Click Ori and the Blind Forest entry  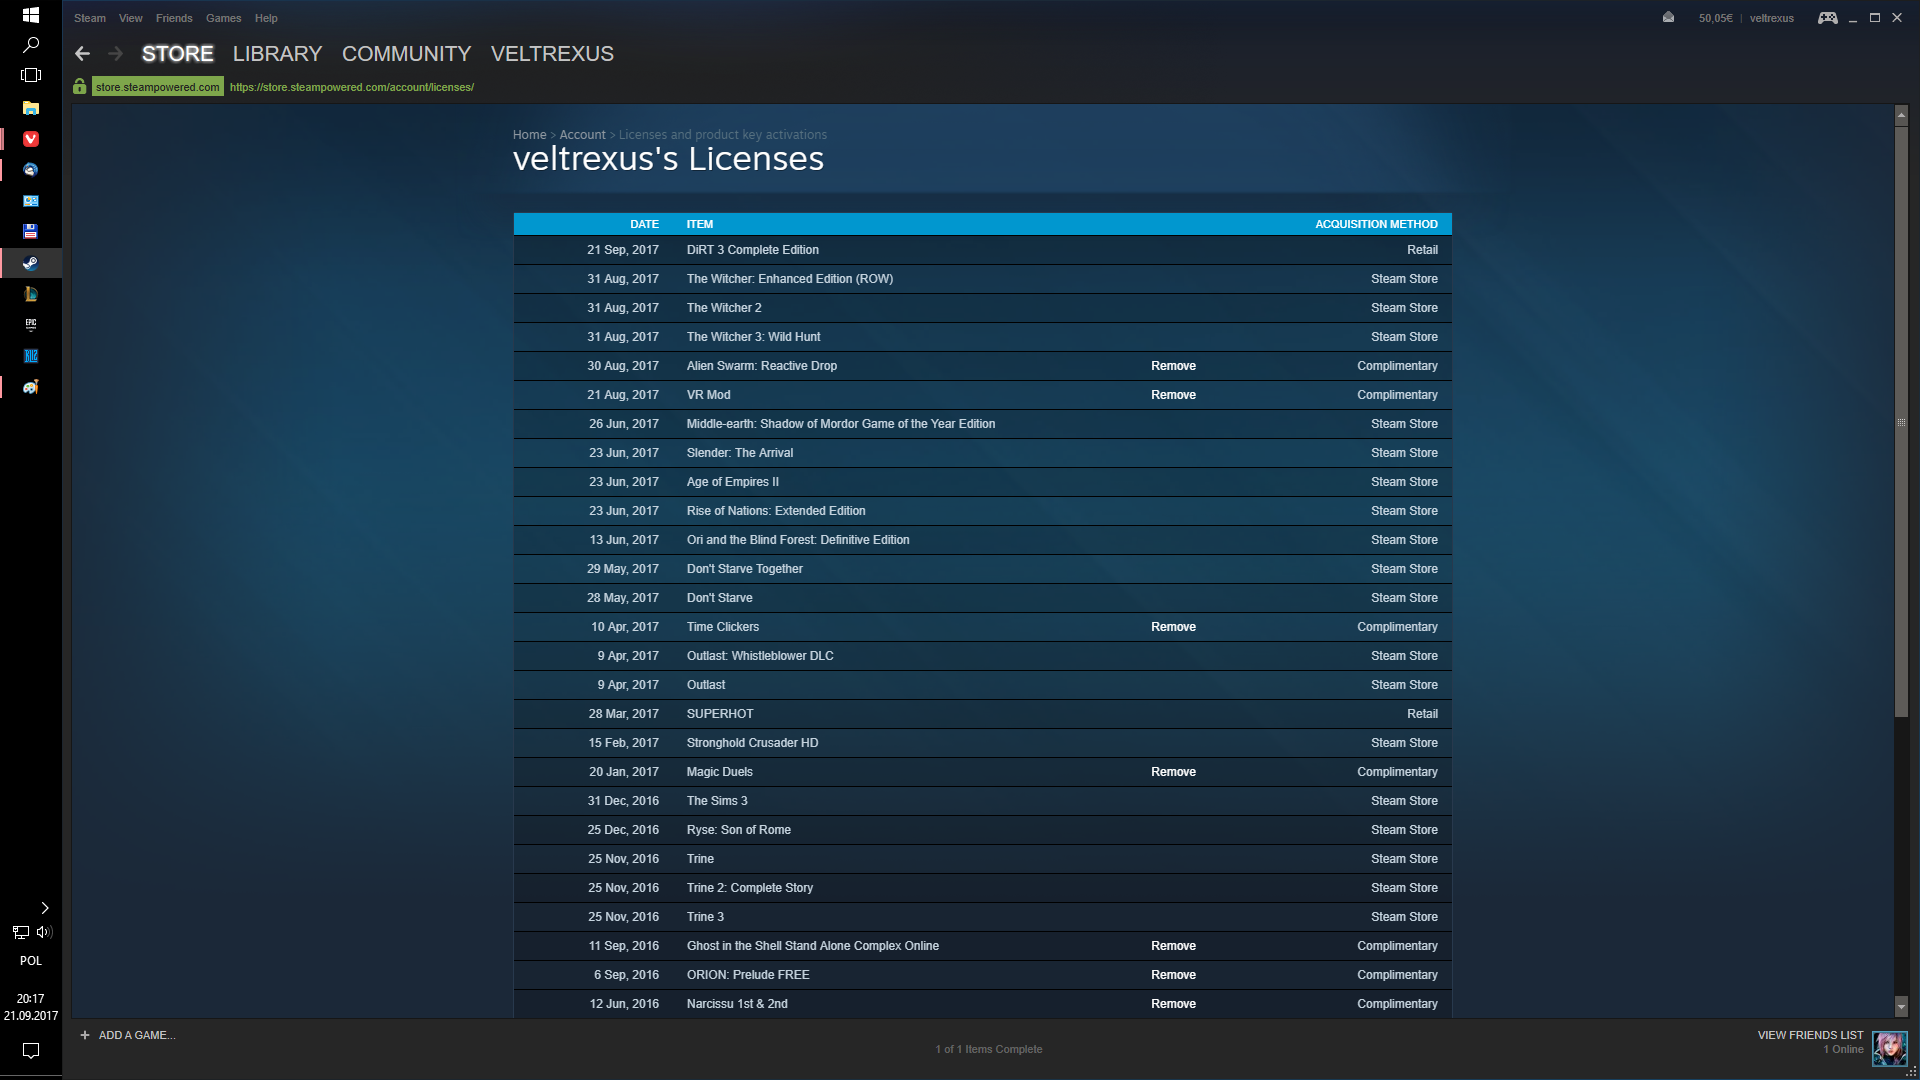point(798,540)
